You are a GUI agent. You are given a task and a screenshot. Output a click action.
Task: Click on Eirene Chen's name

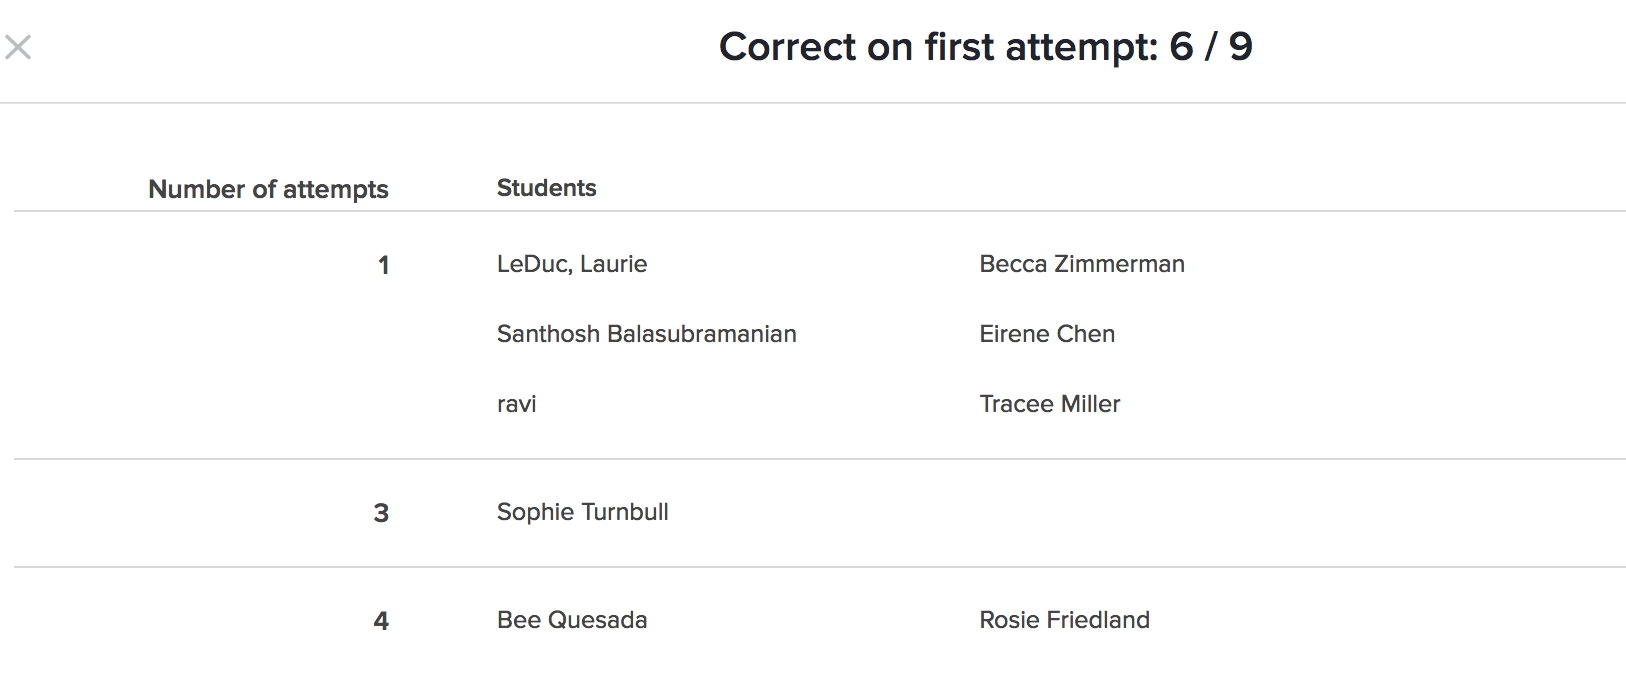(x=1046, y=334)
